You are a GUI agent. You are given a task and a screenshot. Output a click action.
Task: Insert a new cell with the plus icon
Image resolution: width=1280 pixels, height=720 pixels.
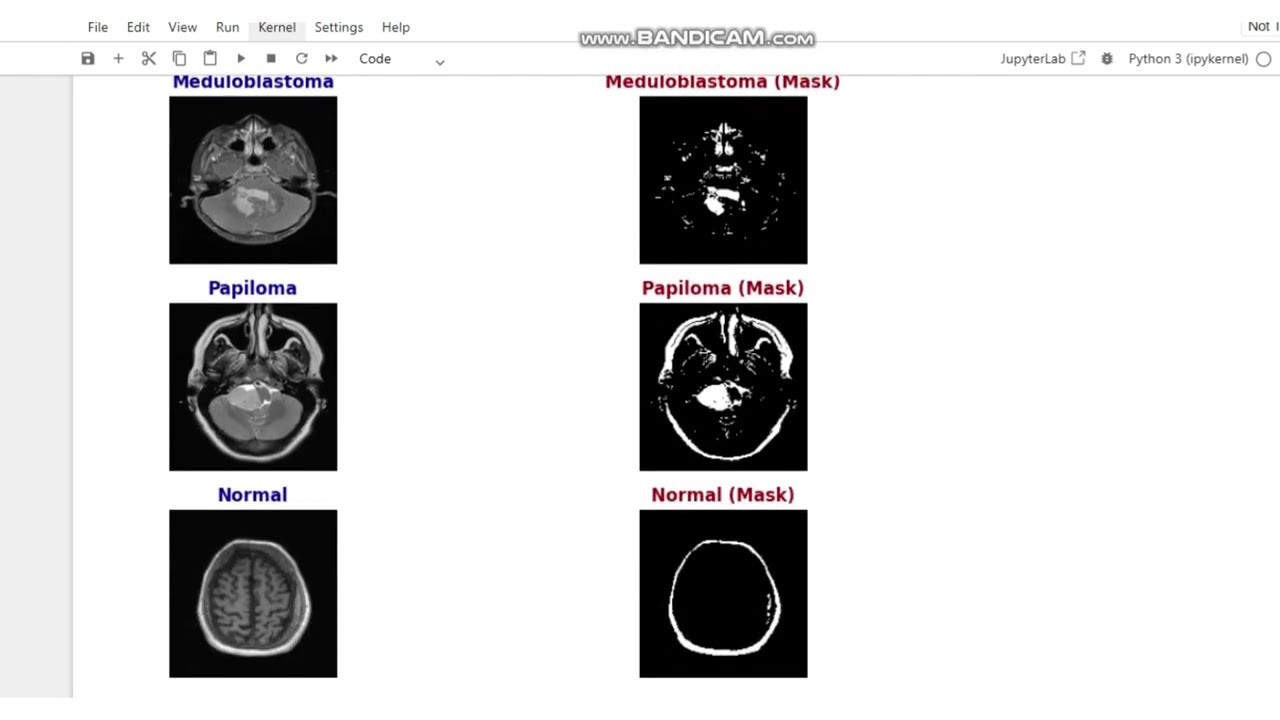(x=118, y=59)
